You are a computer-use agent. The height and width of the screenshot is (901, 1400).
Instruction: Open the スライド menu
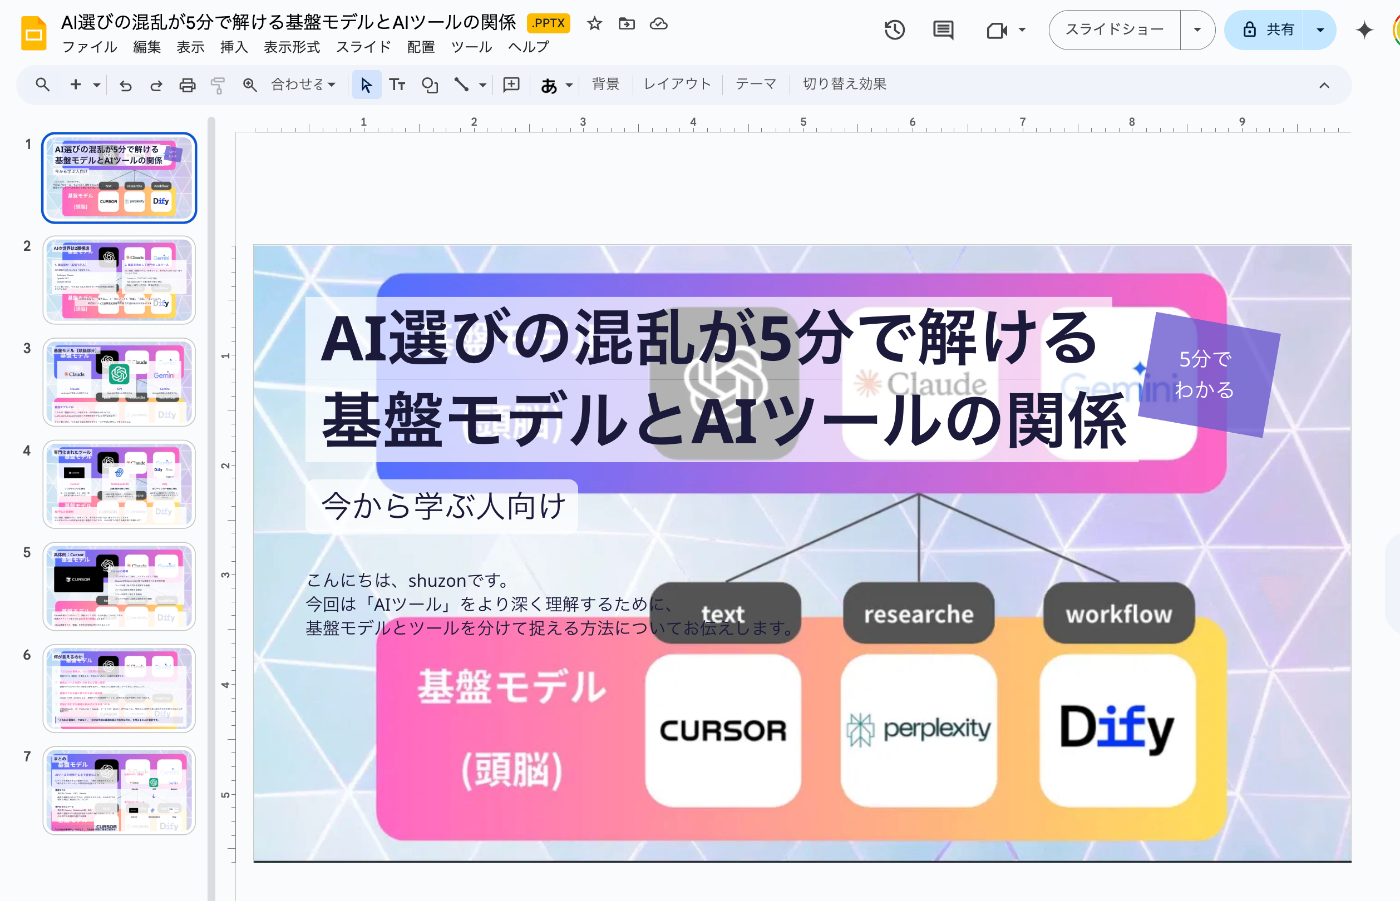click(363, 47)
